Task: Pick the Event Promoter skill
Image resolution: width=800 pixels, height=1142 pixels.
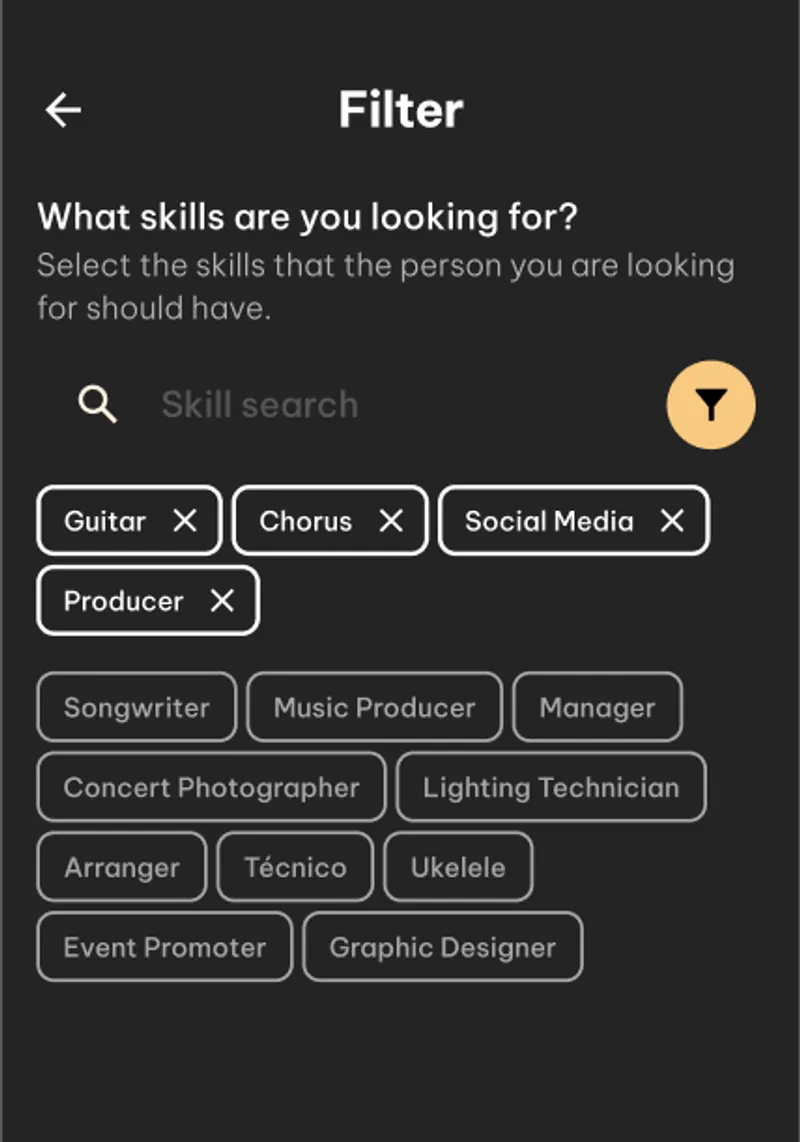Action: click(165, 948)
